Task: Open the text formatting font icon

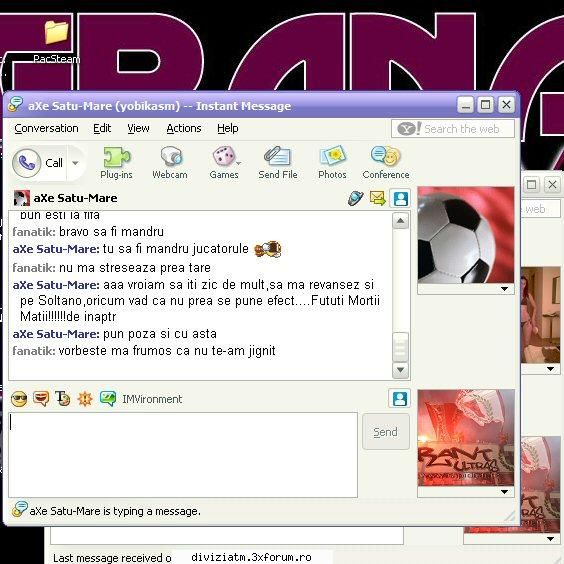Action: 63,399
